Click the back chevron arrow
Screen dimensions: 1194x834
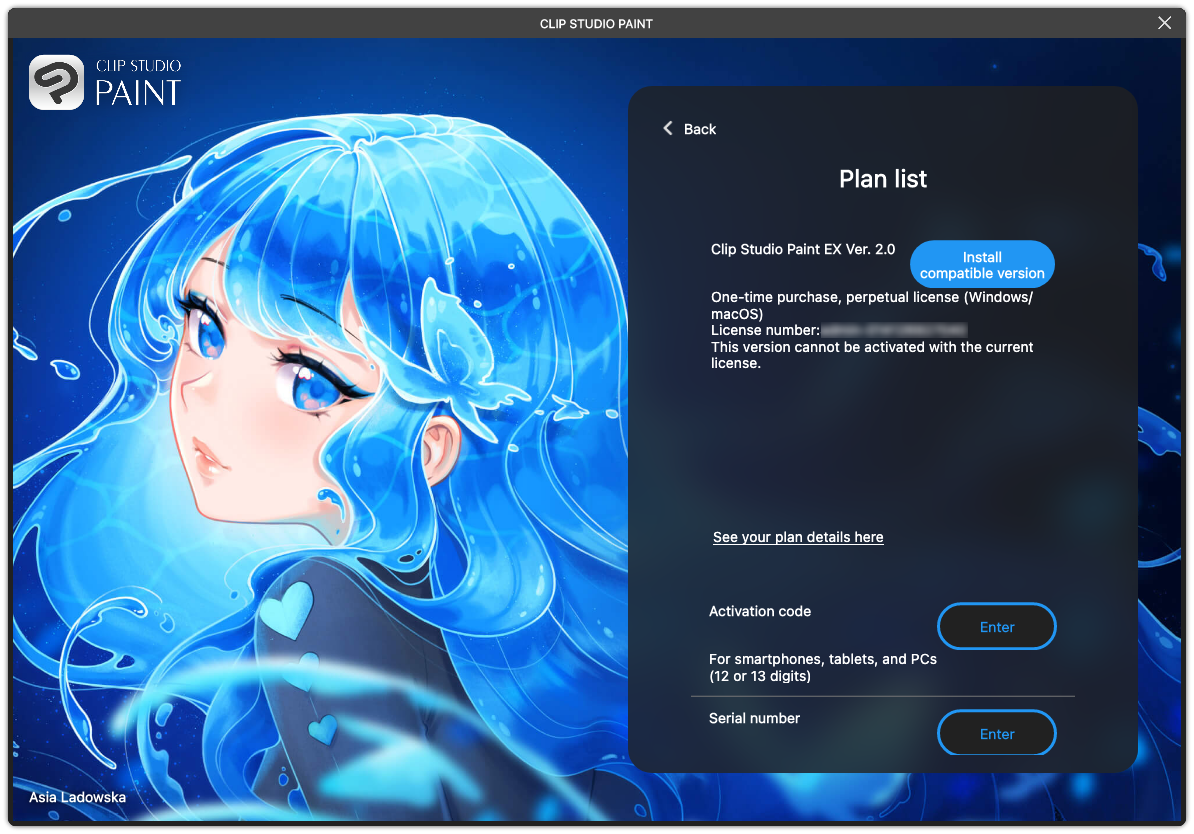(x=668, y=129)
